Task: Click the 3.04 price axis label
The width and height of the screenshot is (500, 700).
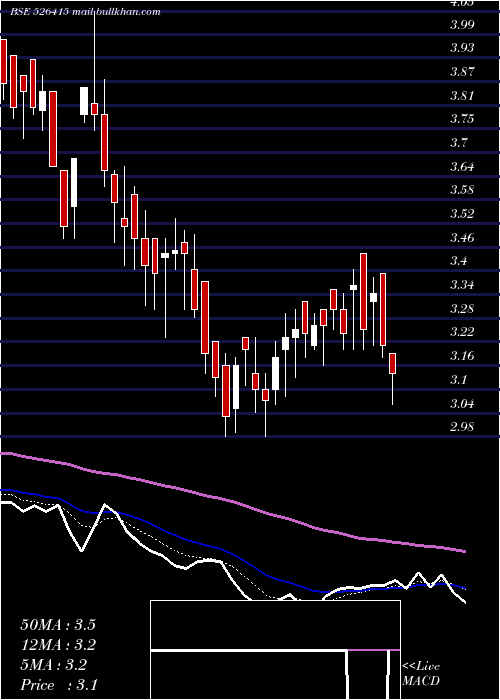Action: click(462, 404)
